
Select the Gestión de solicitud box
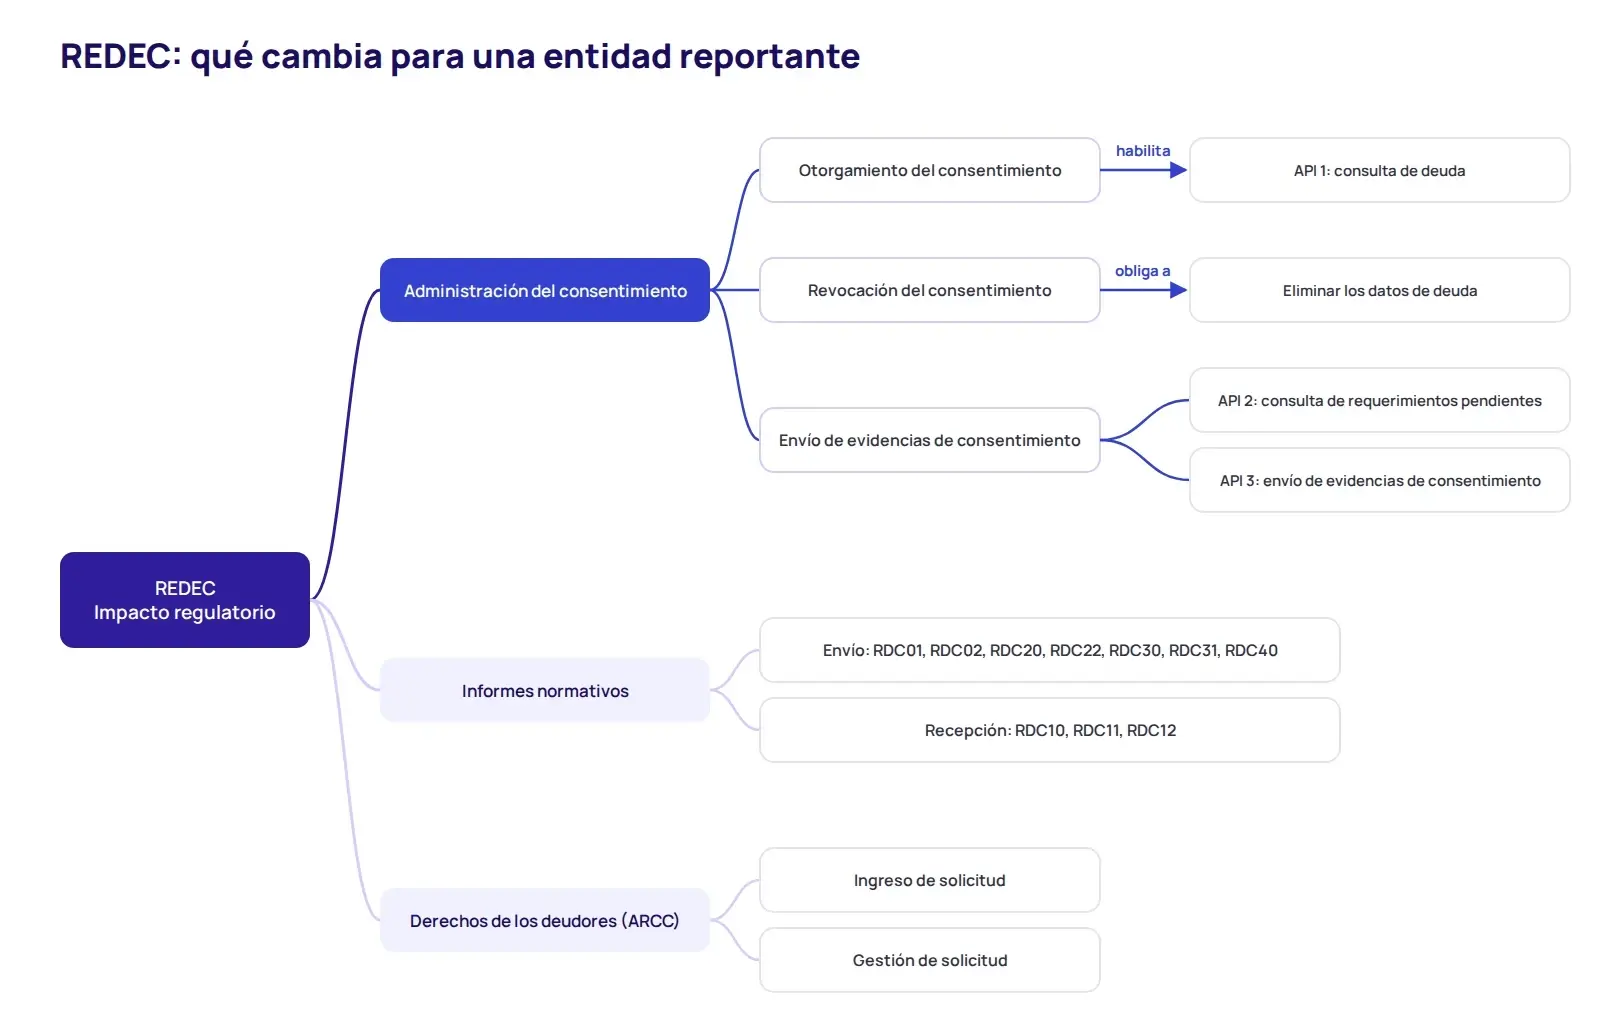coord(930,960)
